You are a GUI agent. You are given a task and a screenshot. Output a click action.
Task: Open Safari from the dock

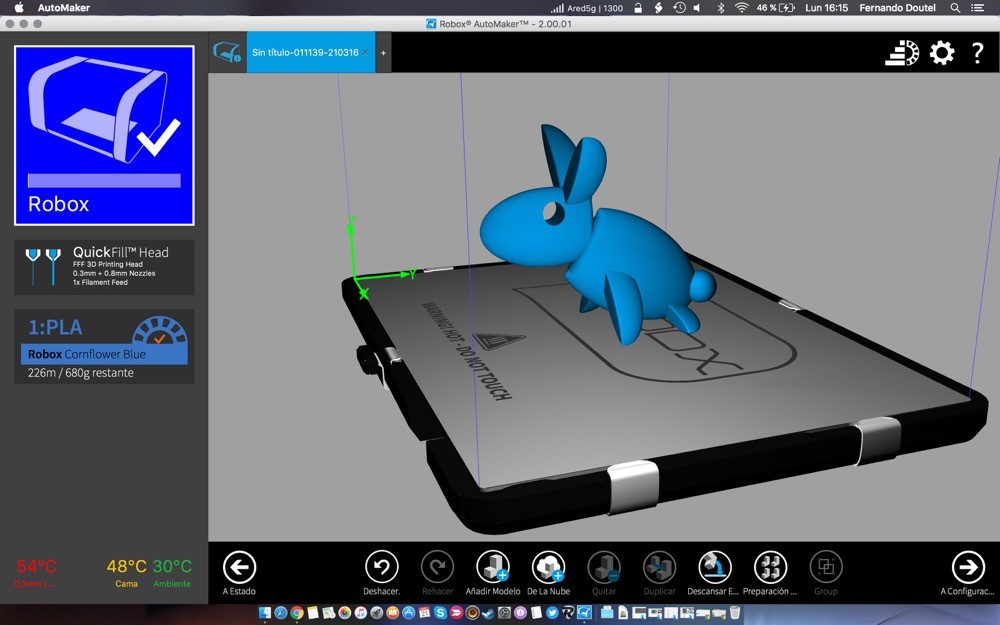click(281, 613)
